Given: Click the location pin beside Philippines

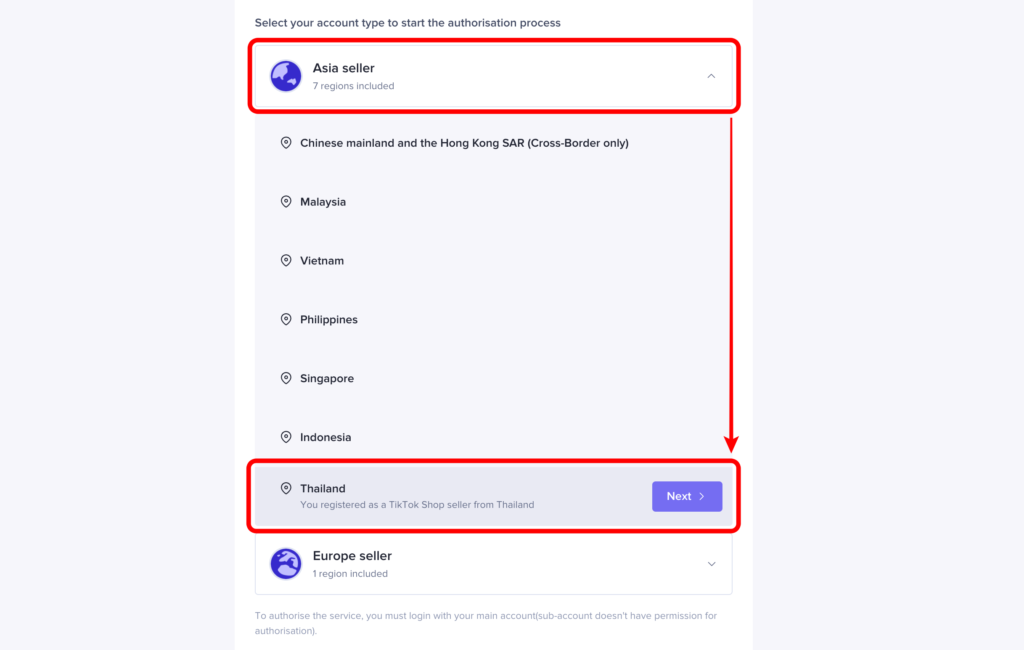Looking at the screenshot, I should point(286,320).
